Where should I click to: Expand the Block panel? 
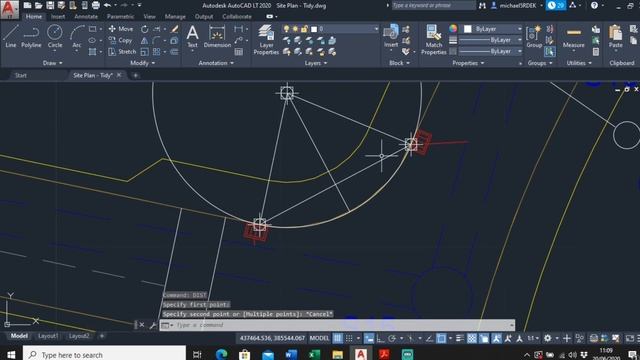click(399, 63)
